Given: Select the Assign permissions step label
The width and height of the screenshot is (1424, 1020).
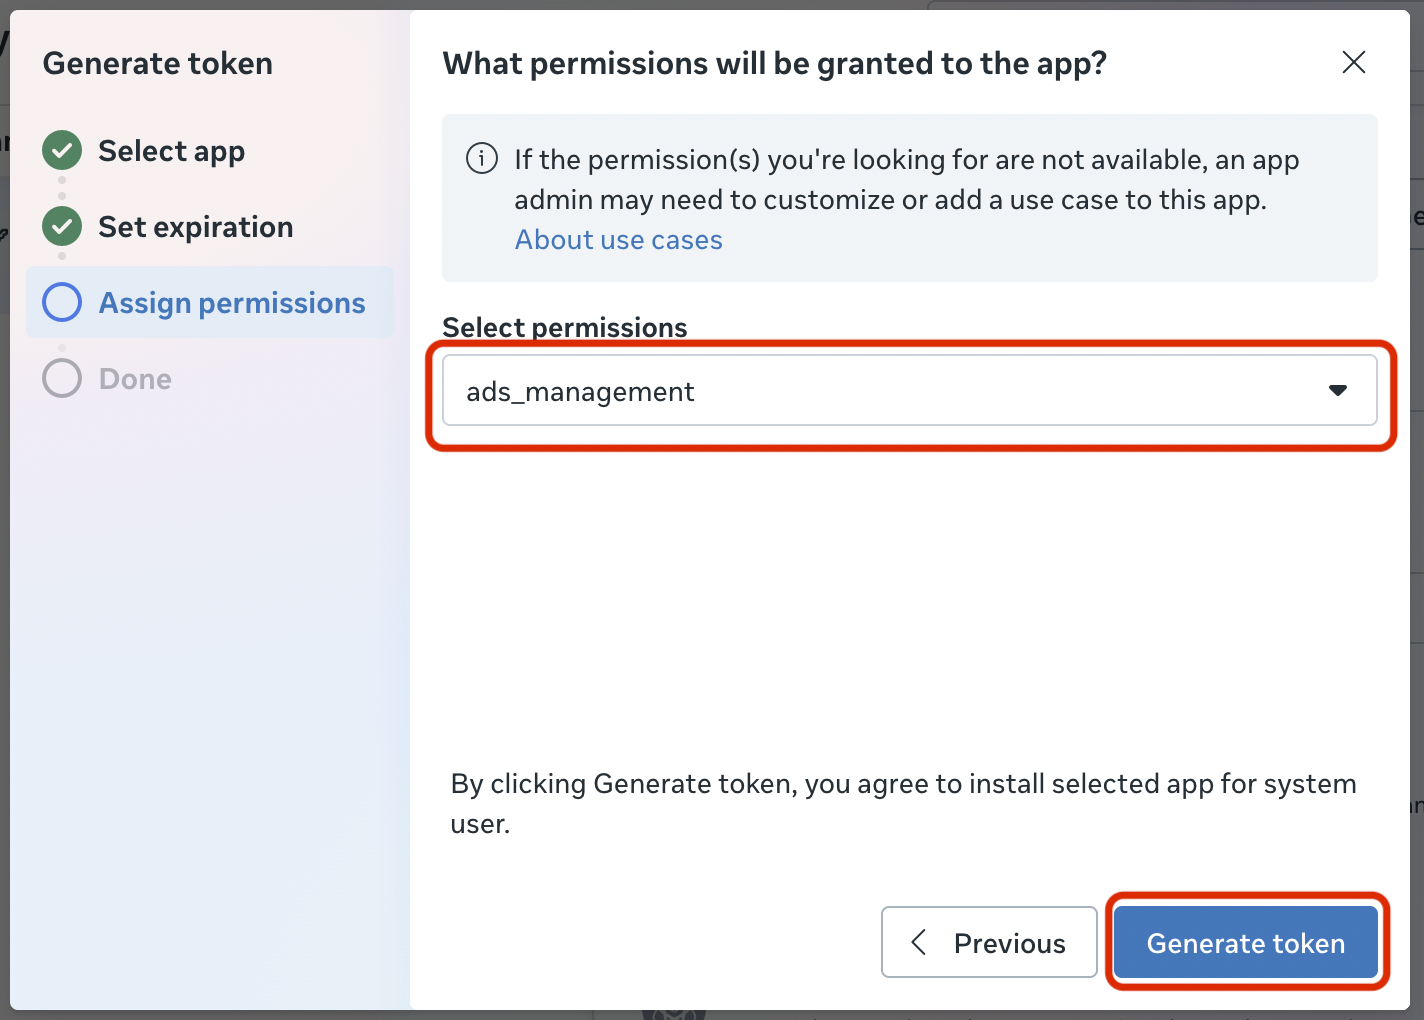Looking at the screenshot, I should 232,303.
